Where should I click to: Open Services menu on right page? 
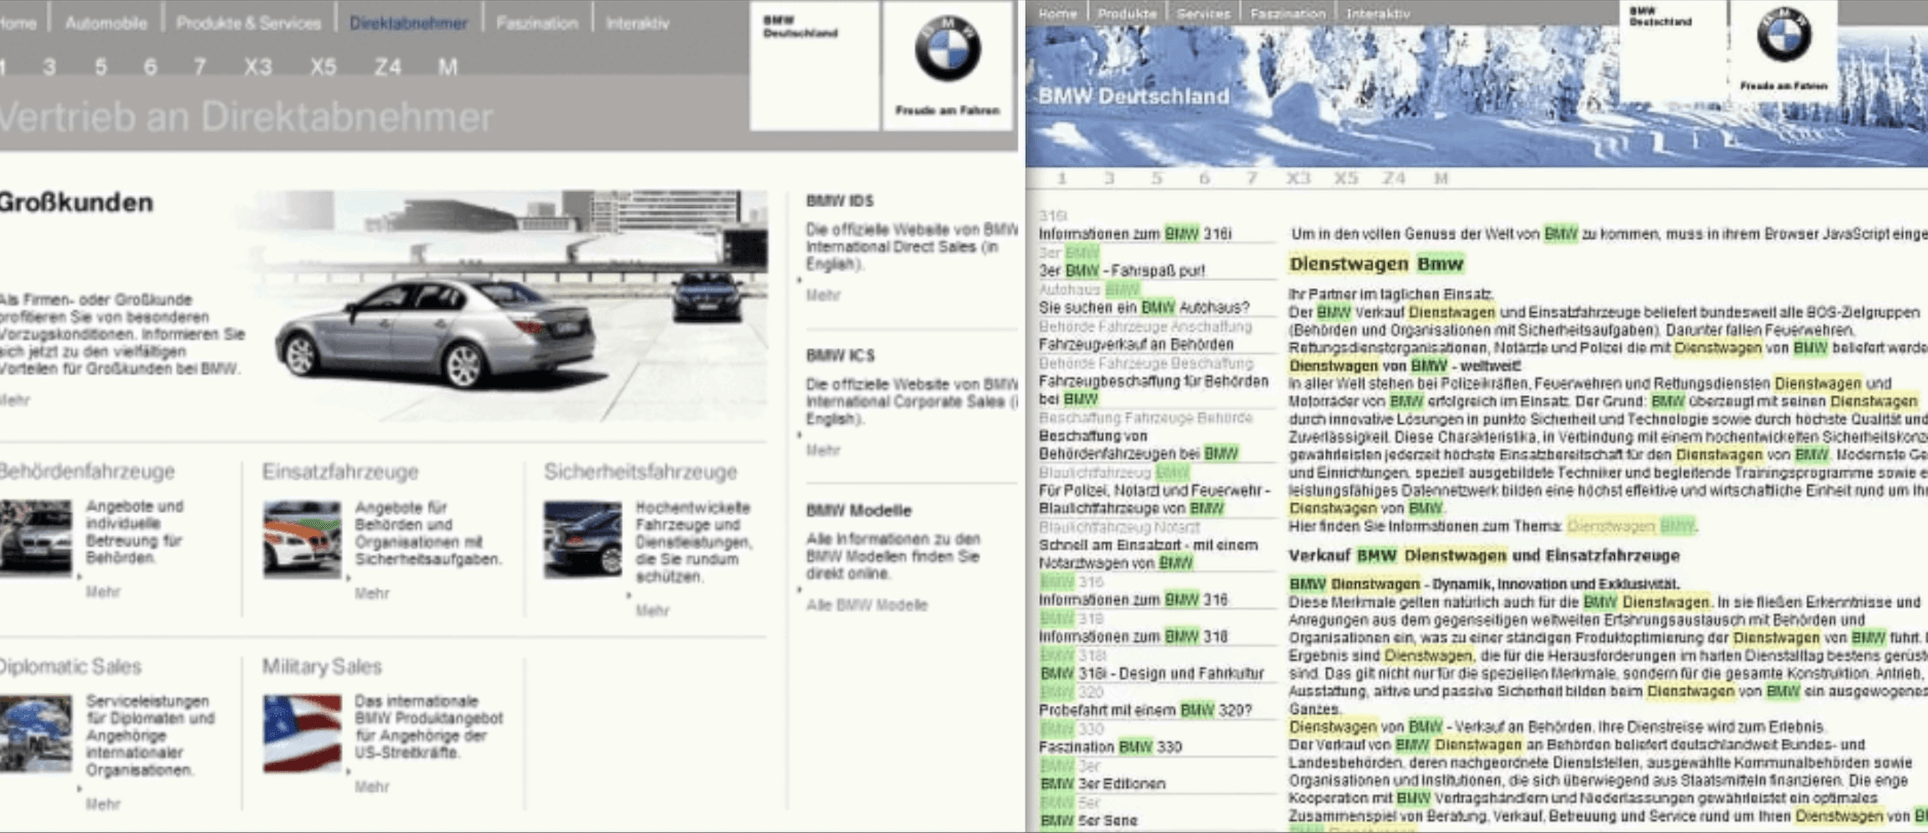[1203, 13]
